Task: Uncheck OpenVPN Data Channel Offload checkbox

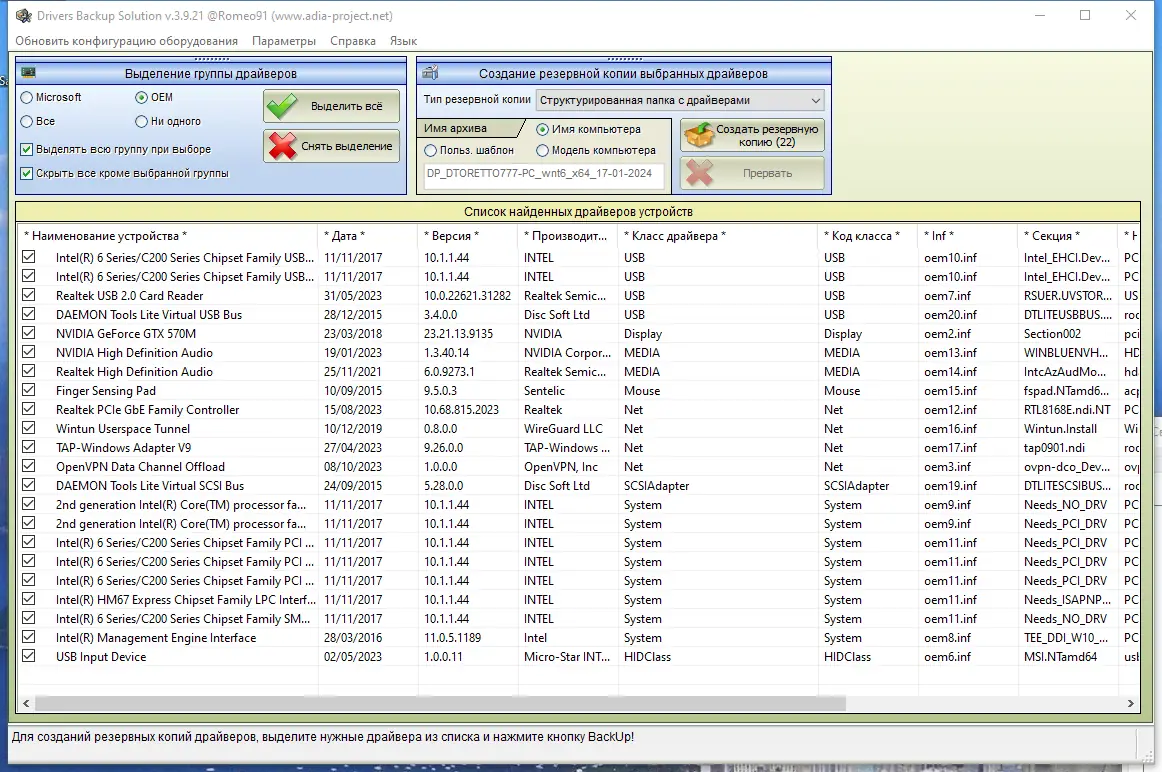Action: (x=29, y=466)
